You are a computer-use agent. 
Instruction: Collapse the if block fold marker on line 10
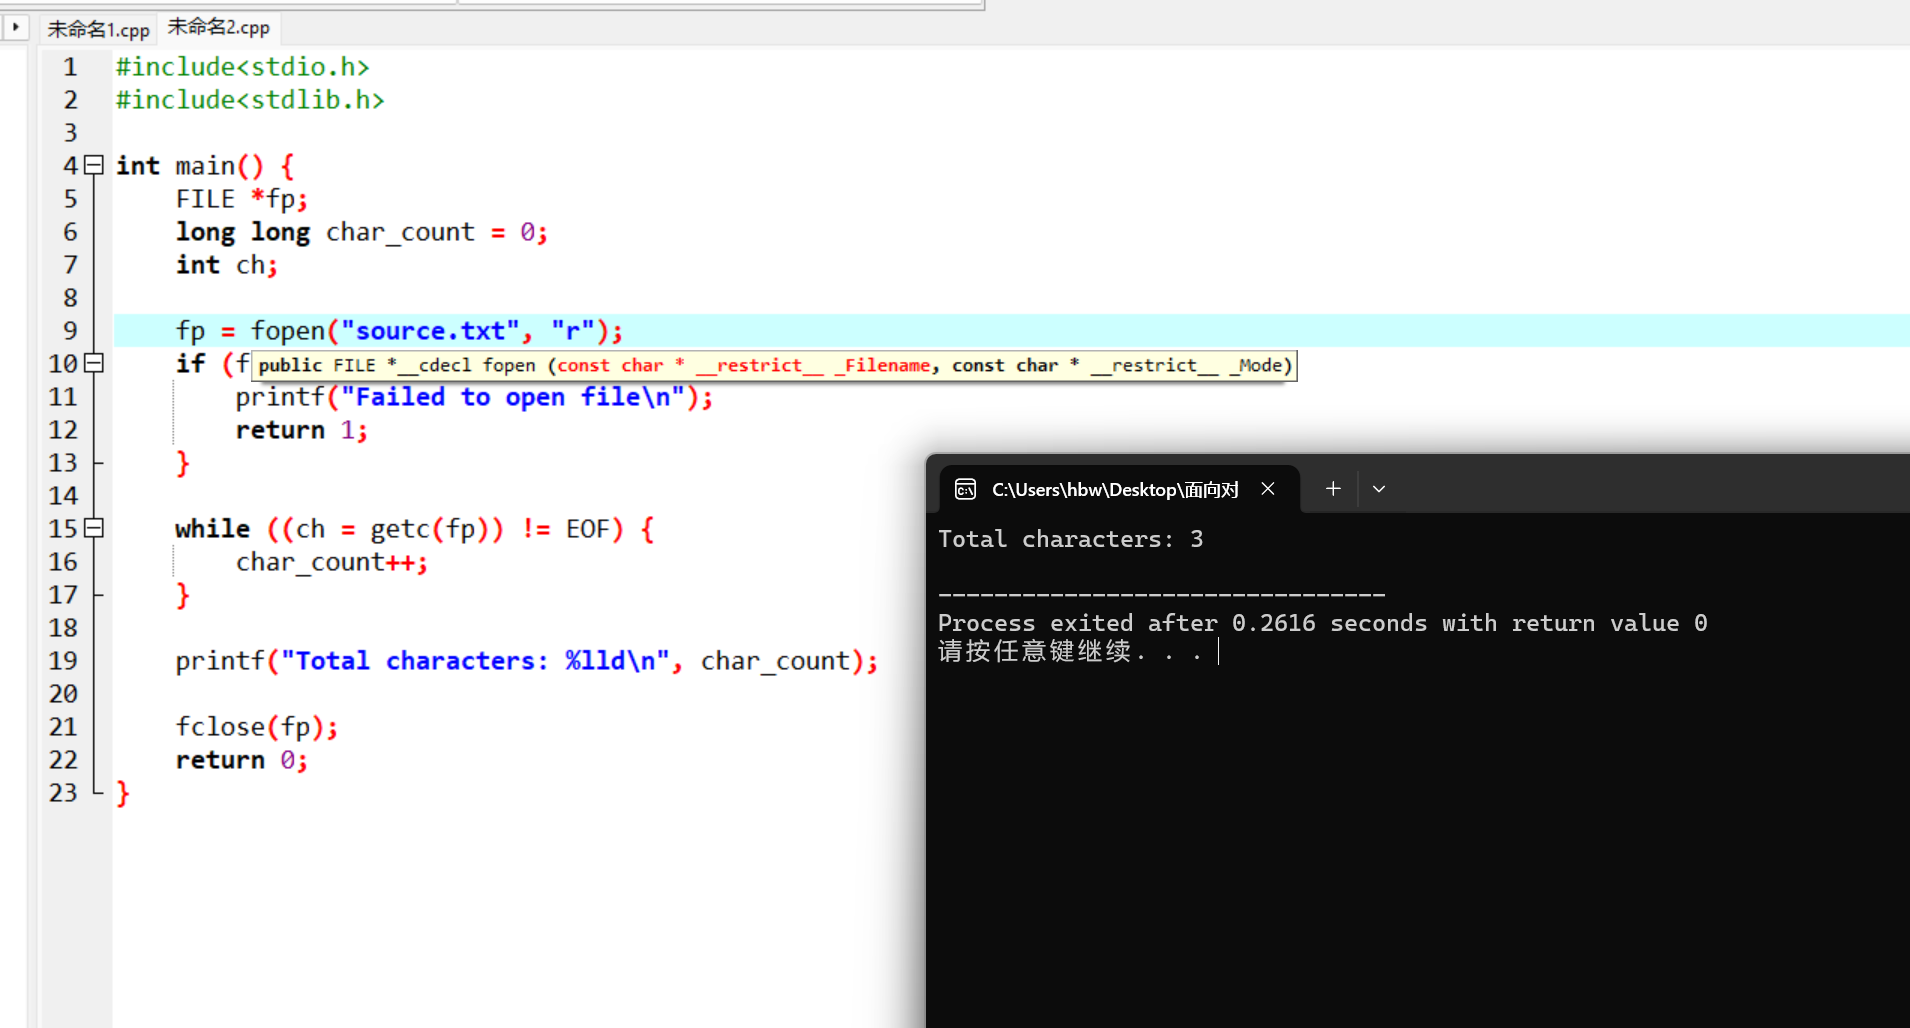point(94,363)
